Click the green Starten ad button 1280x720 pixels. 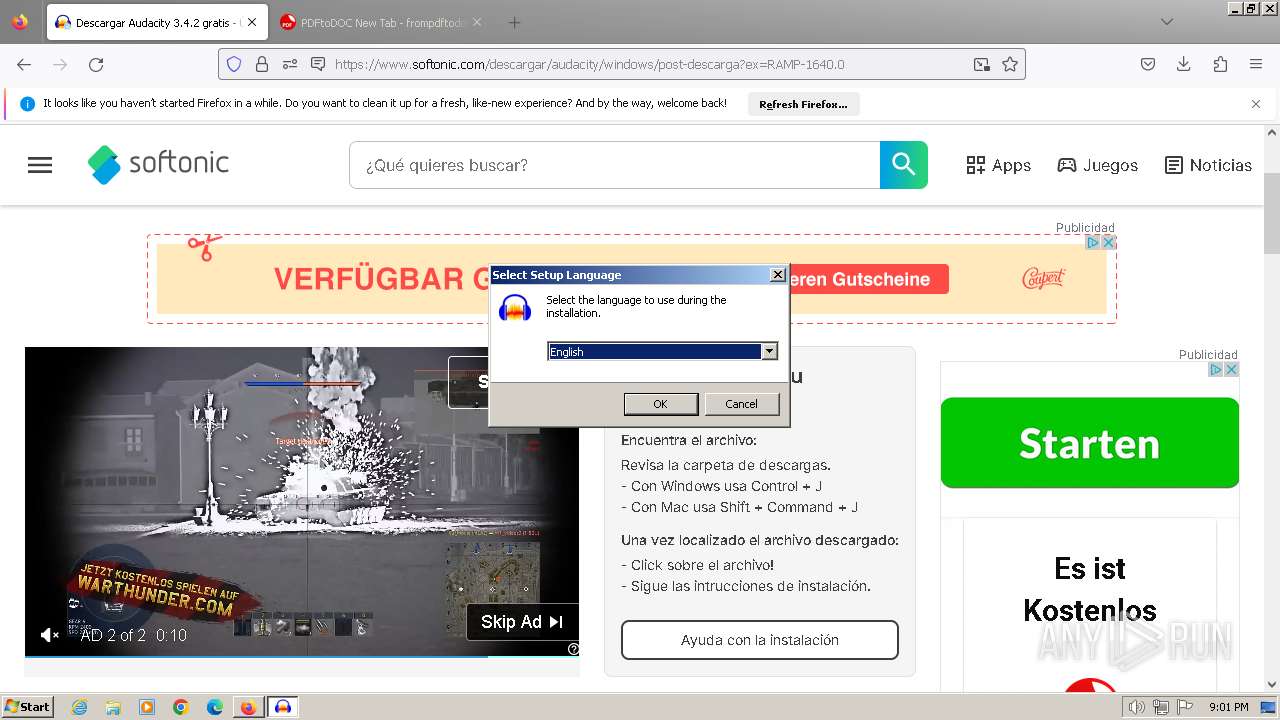(x=1090, y=443)
